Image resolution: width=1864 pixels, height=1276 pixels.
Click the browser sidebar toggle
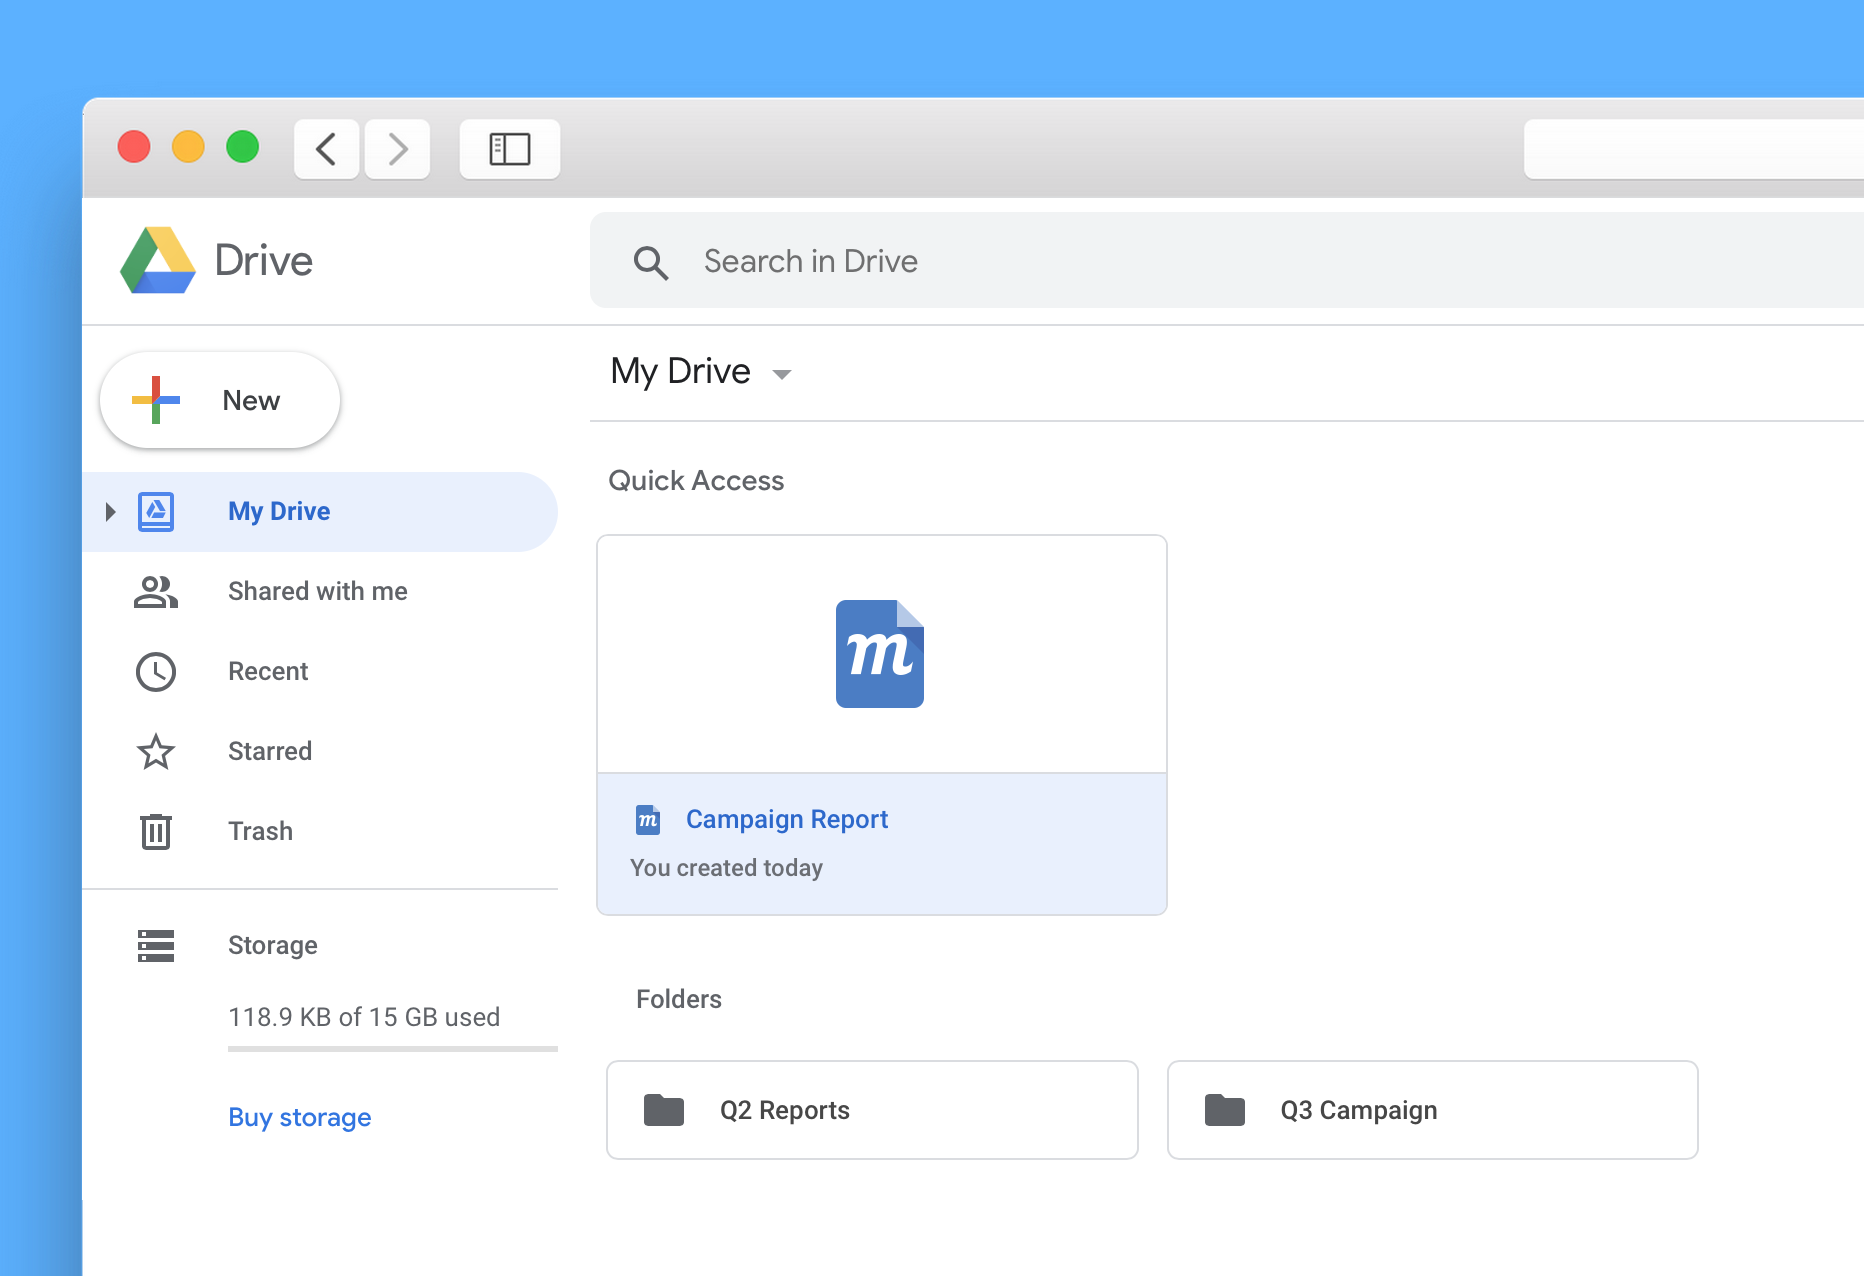[509, 148]
